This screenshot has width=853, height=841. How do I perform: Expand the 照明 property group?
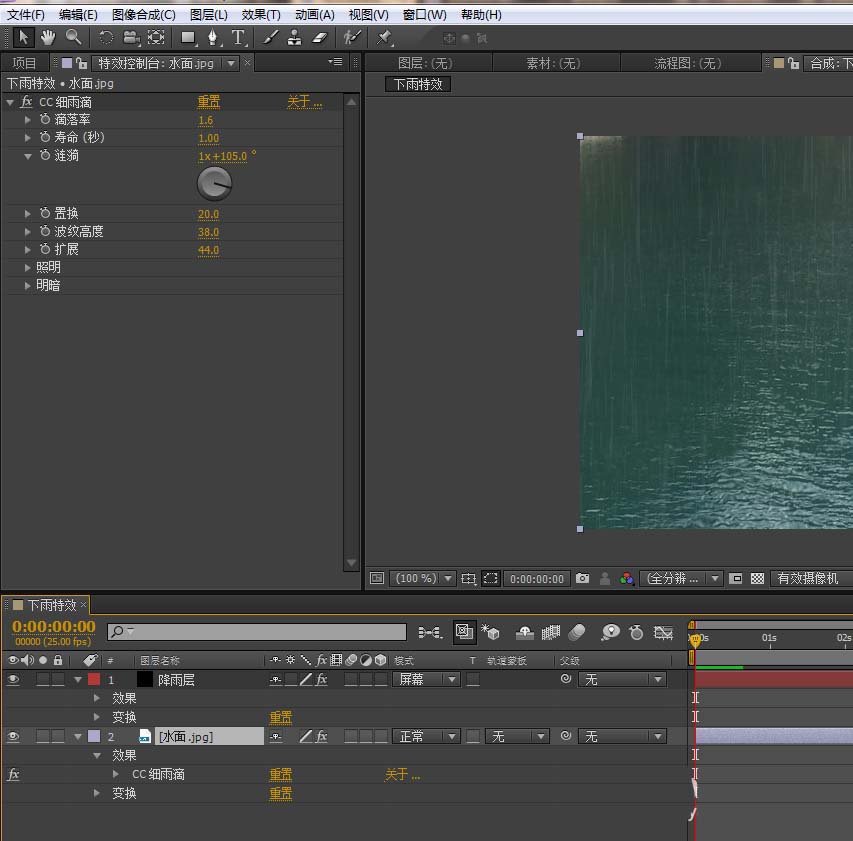[x=28, y=268]
